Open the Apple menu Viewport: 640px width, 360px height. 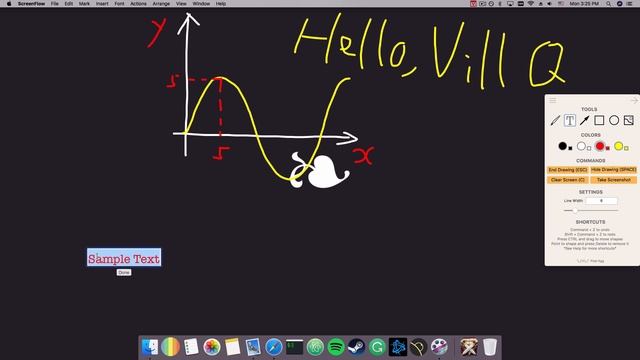[9, 4]
